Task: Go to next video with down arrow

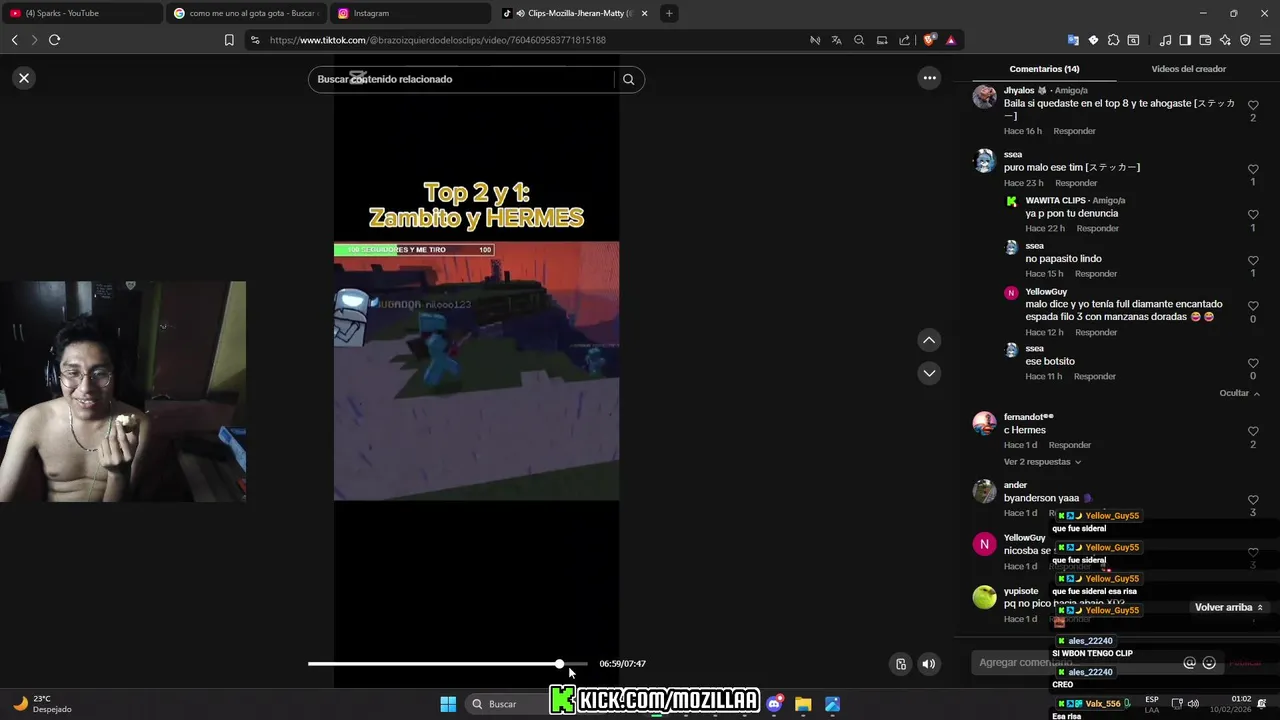Action: (x=929, y=373)
